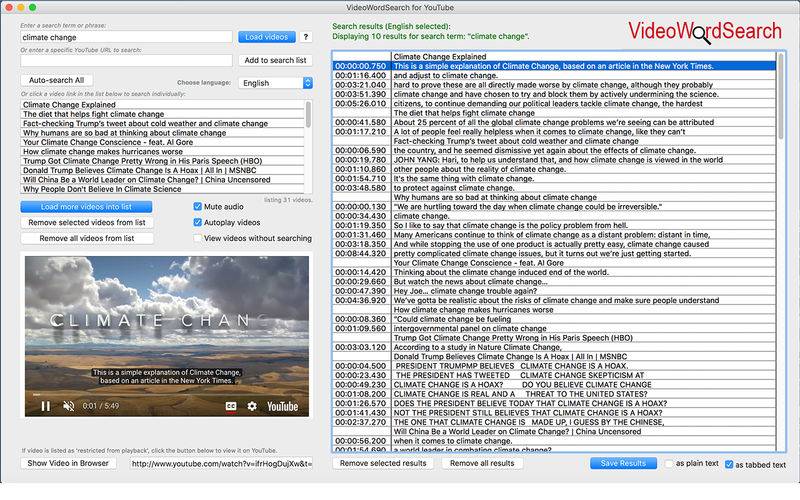Image resolution: width=800 pixels, height=500 pixels.
Task: Open the question mark help button
Action: coord(306,37)
